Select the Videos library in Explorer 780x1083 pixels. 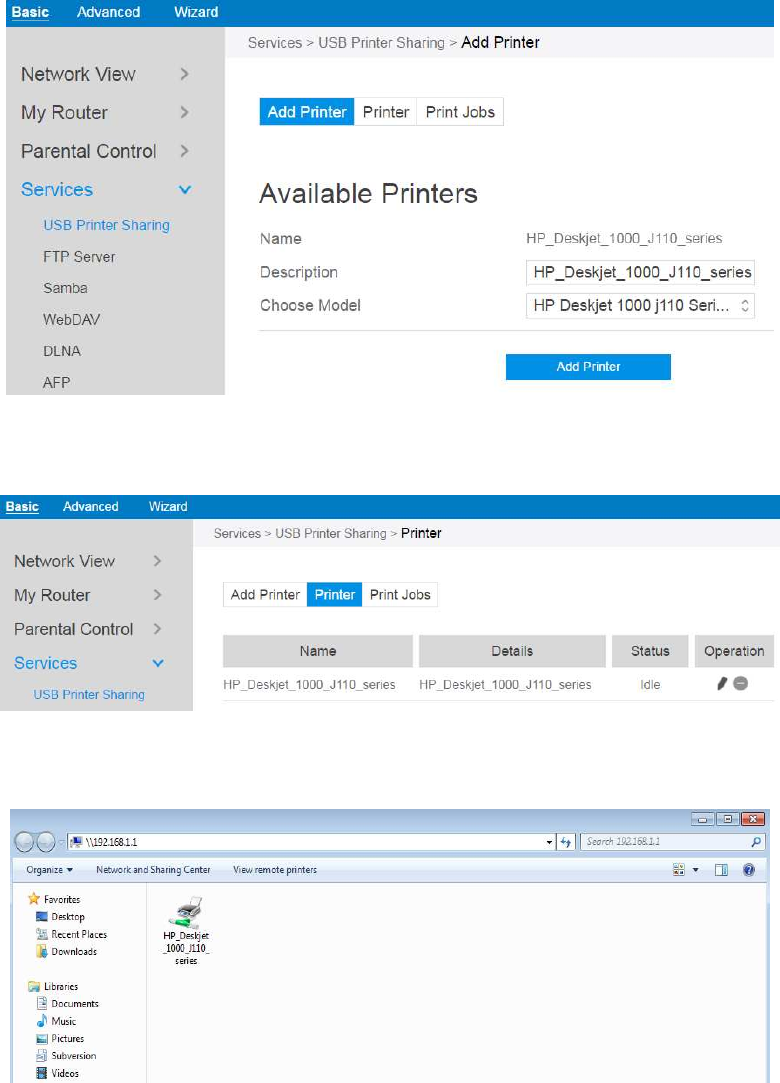coord(57,1073)
